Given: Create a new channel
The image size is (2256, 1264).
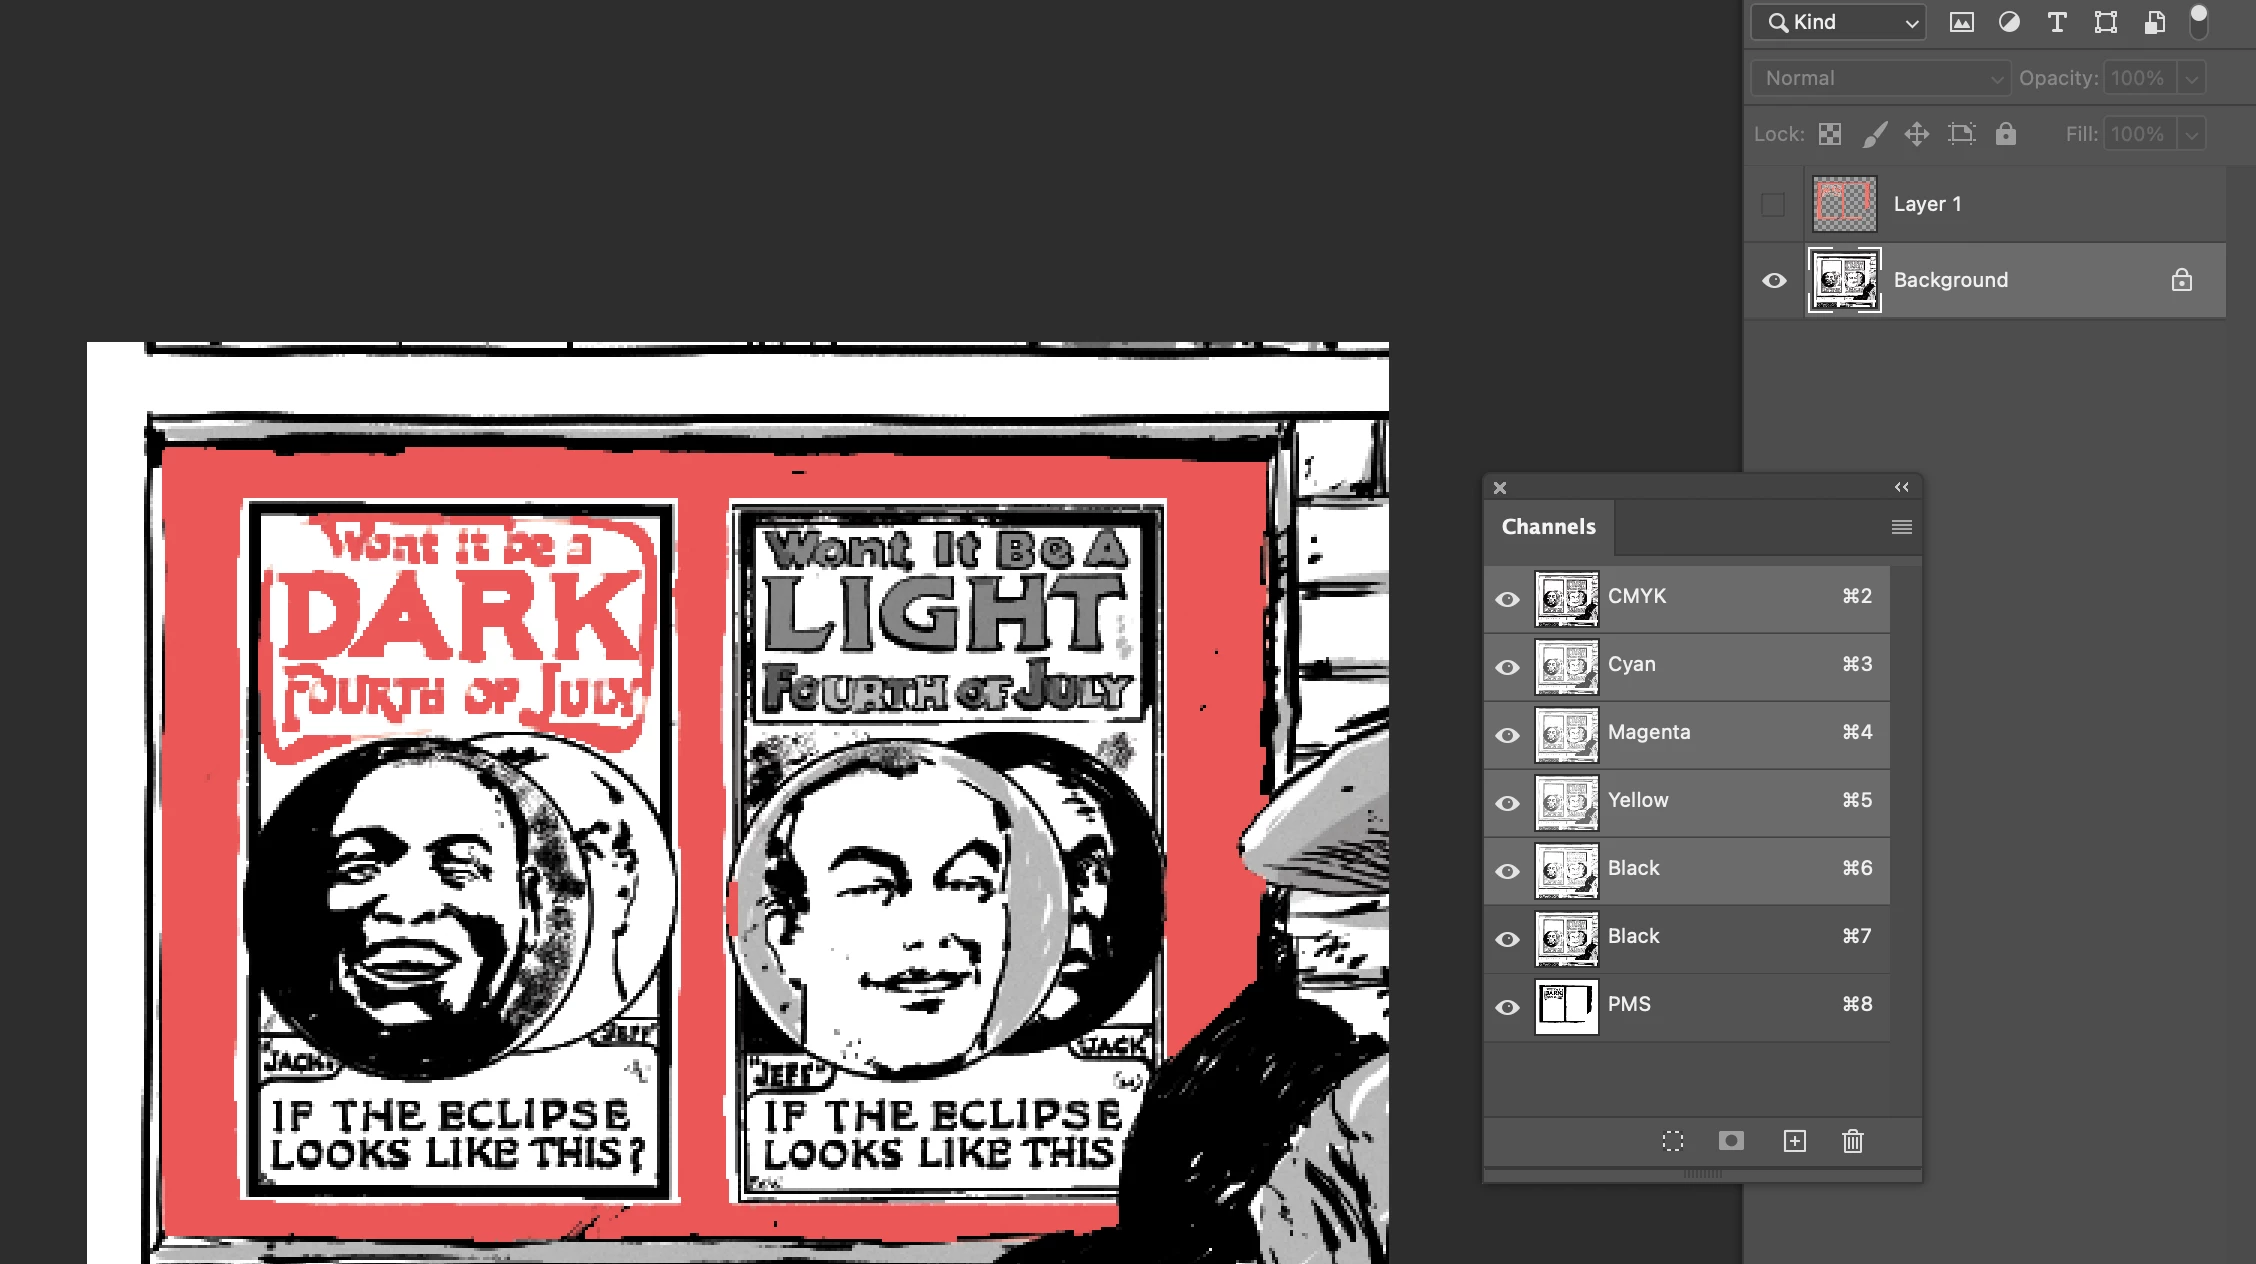Looking at the screenshot, I should pos(1795,1141).
